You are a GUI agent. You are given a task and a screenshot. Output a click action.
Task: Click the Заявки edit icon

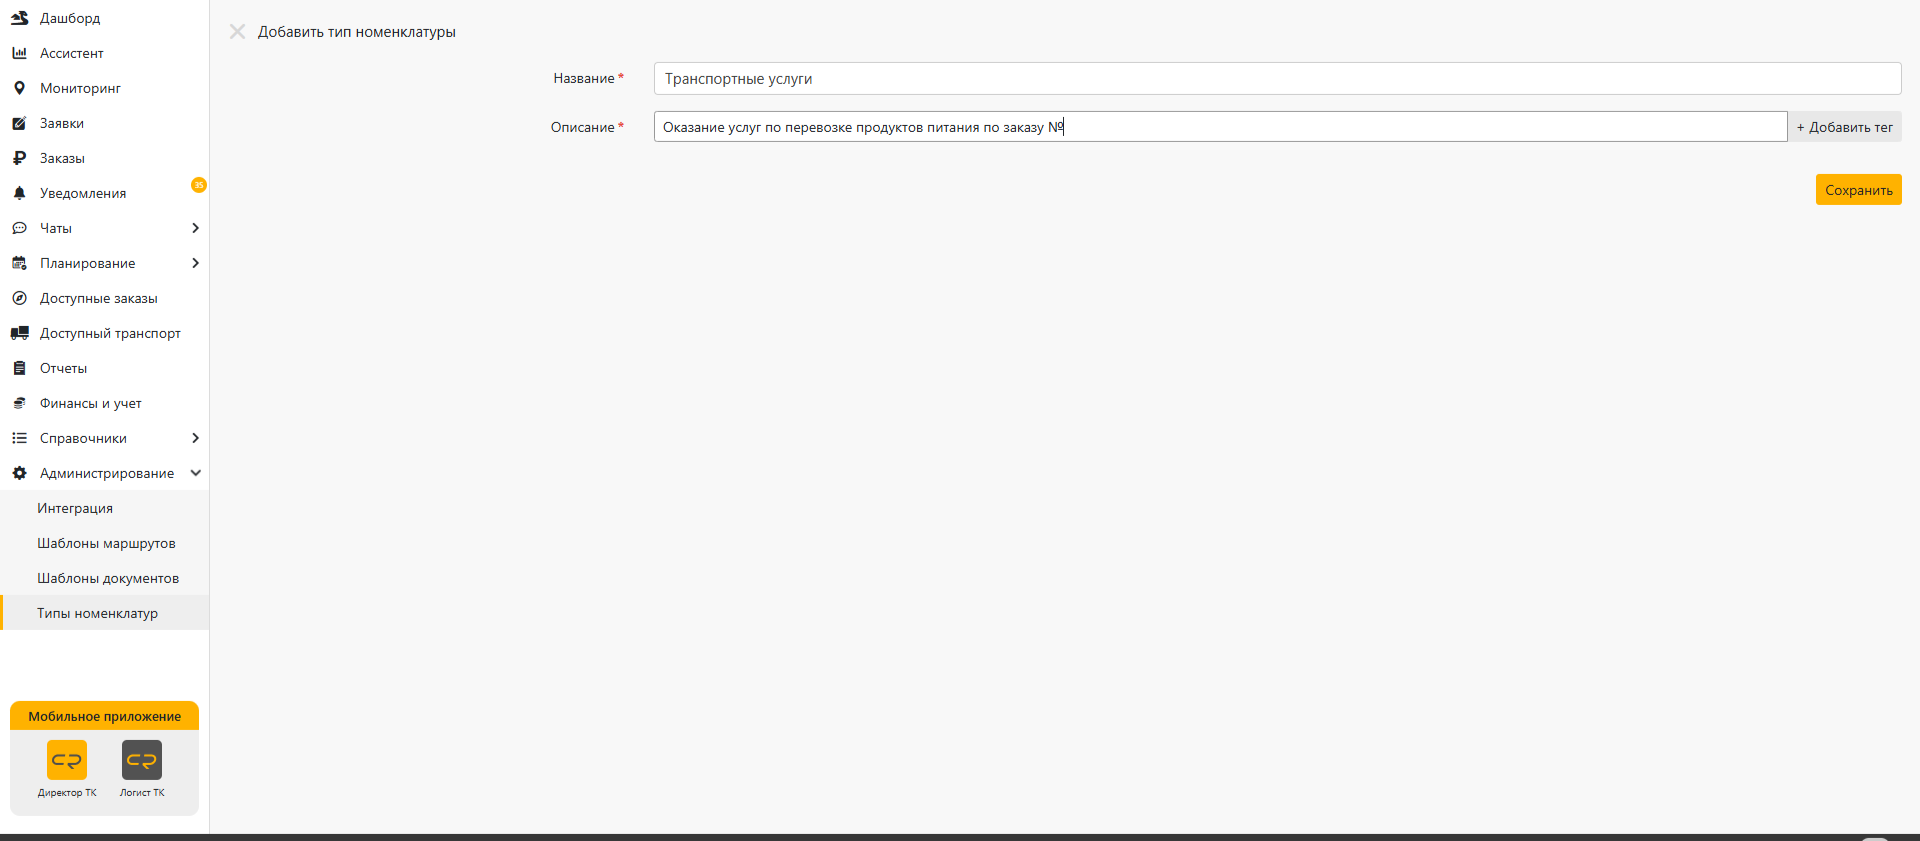pyautogui.click(x=19, y=123)
